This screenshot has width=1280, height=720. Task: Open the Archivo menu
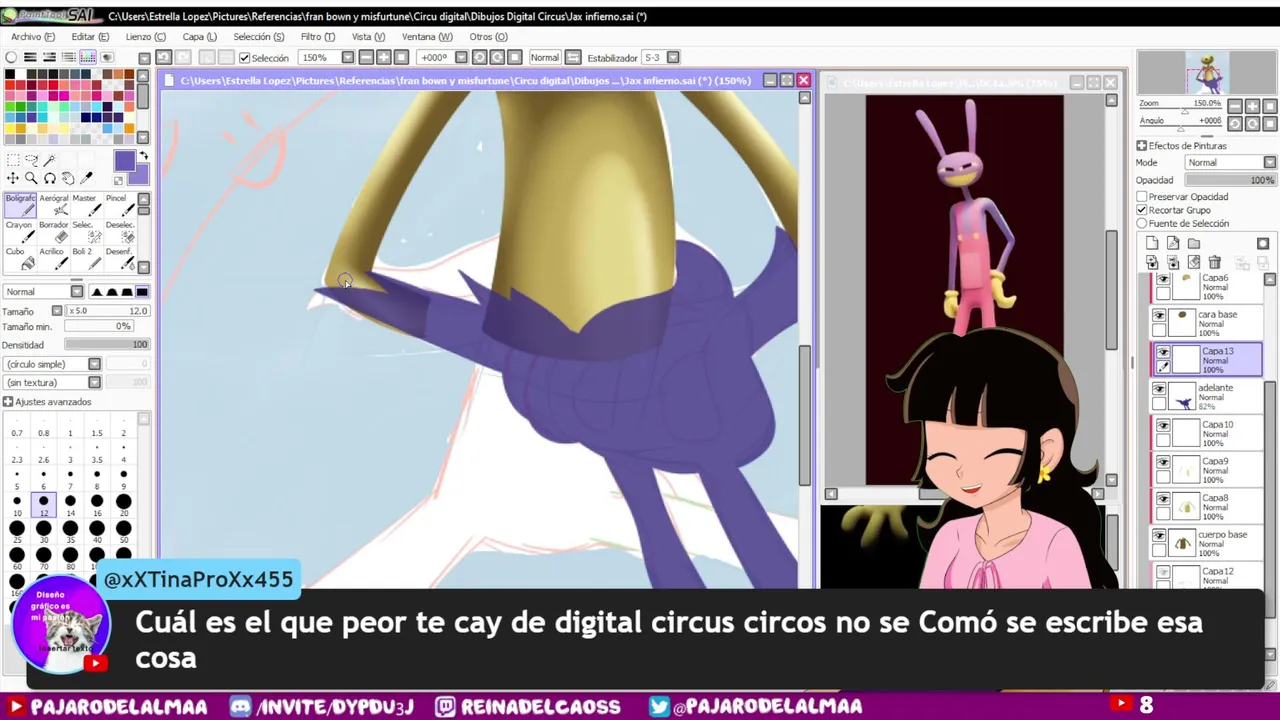pos(31,37)
